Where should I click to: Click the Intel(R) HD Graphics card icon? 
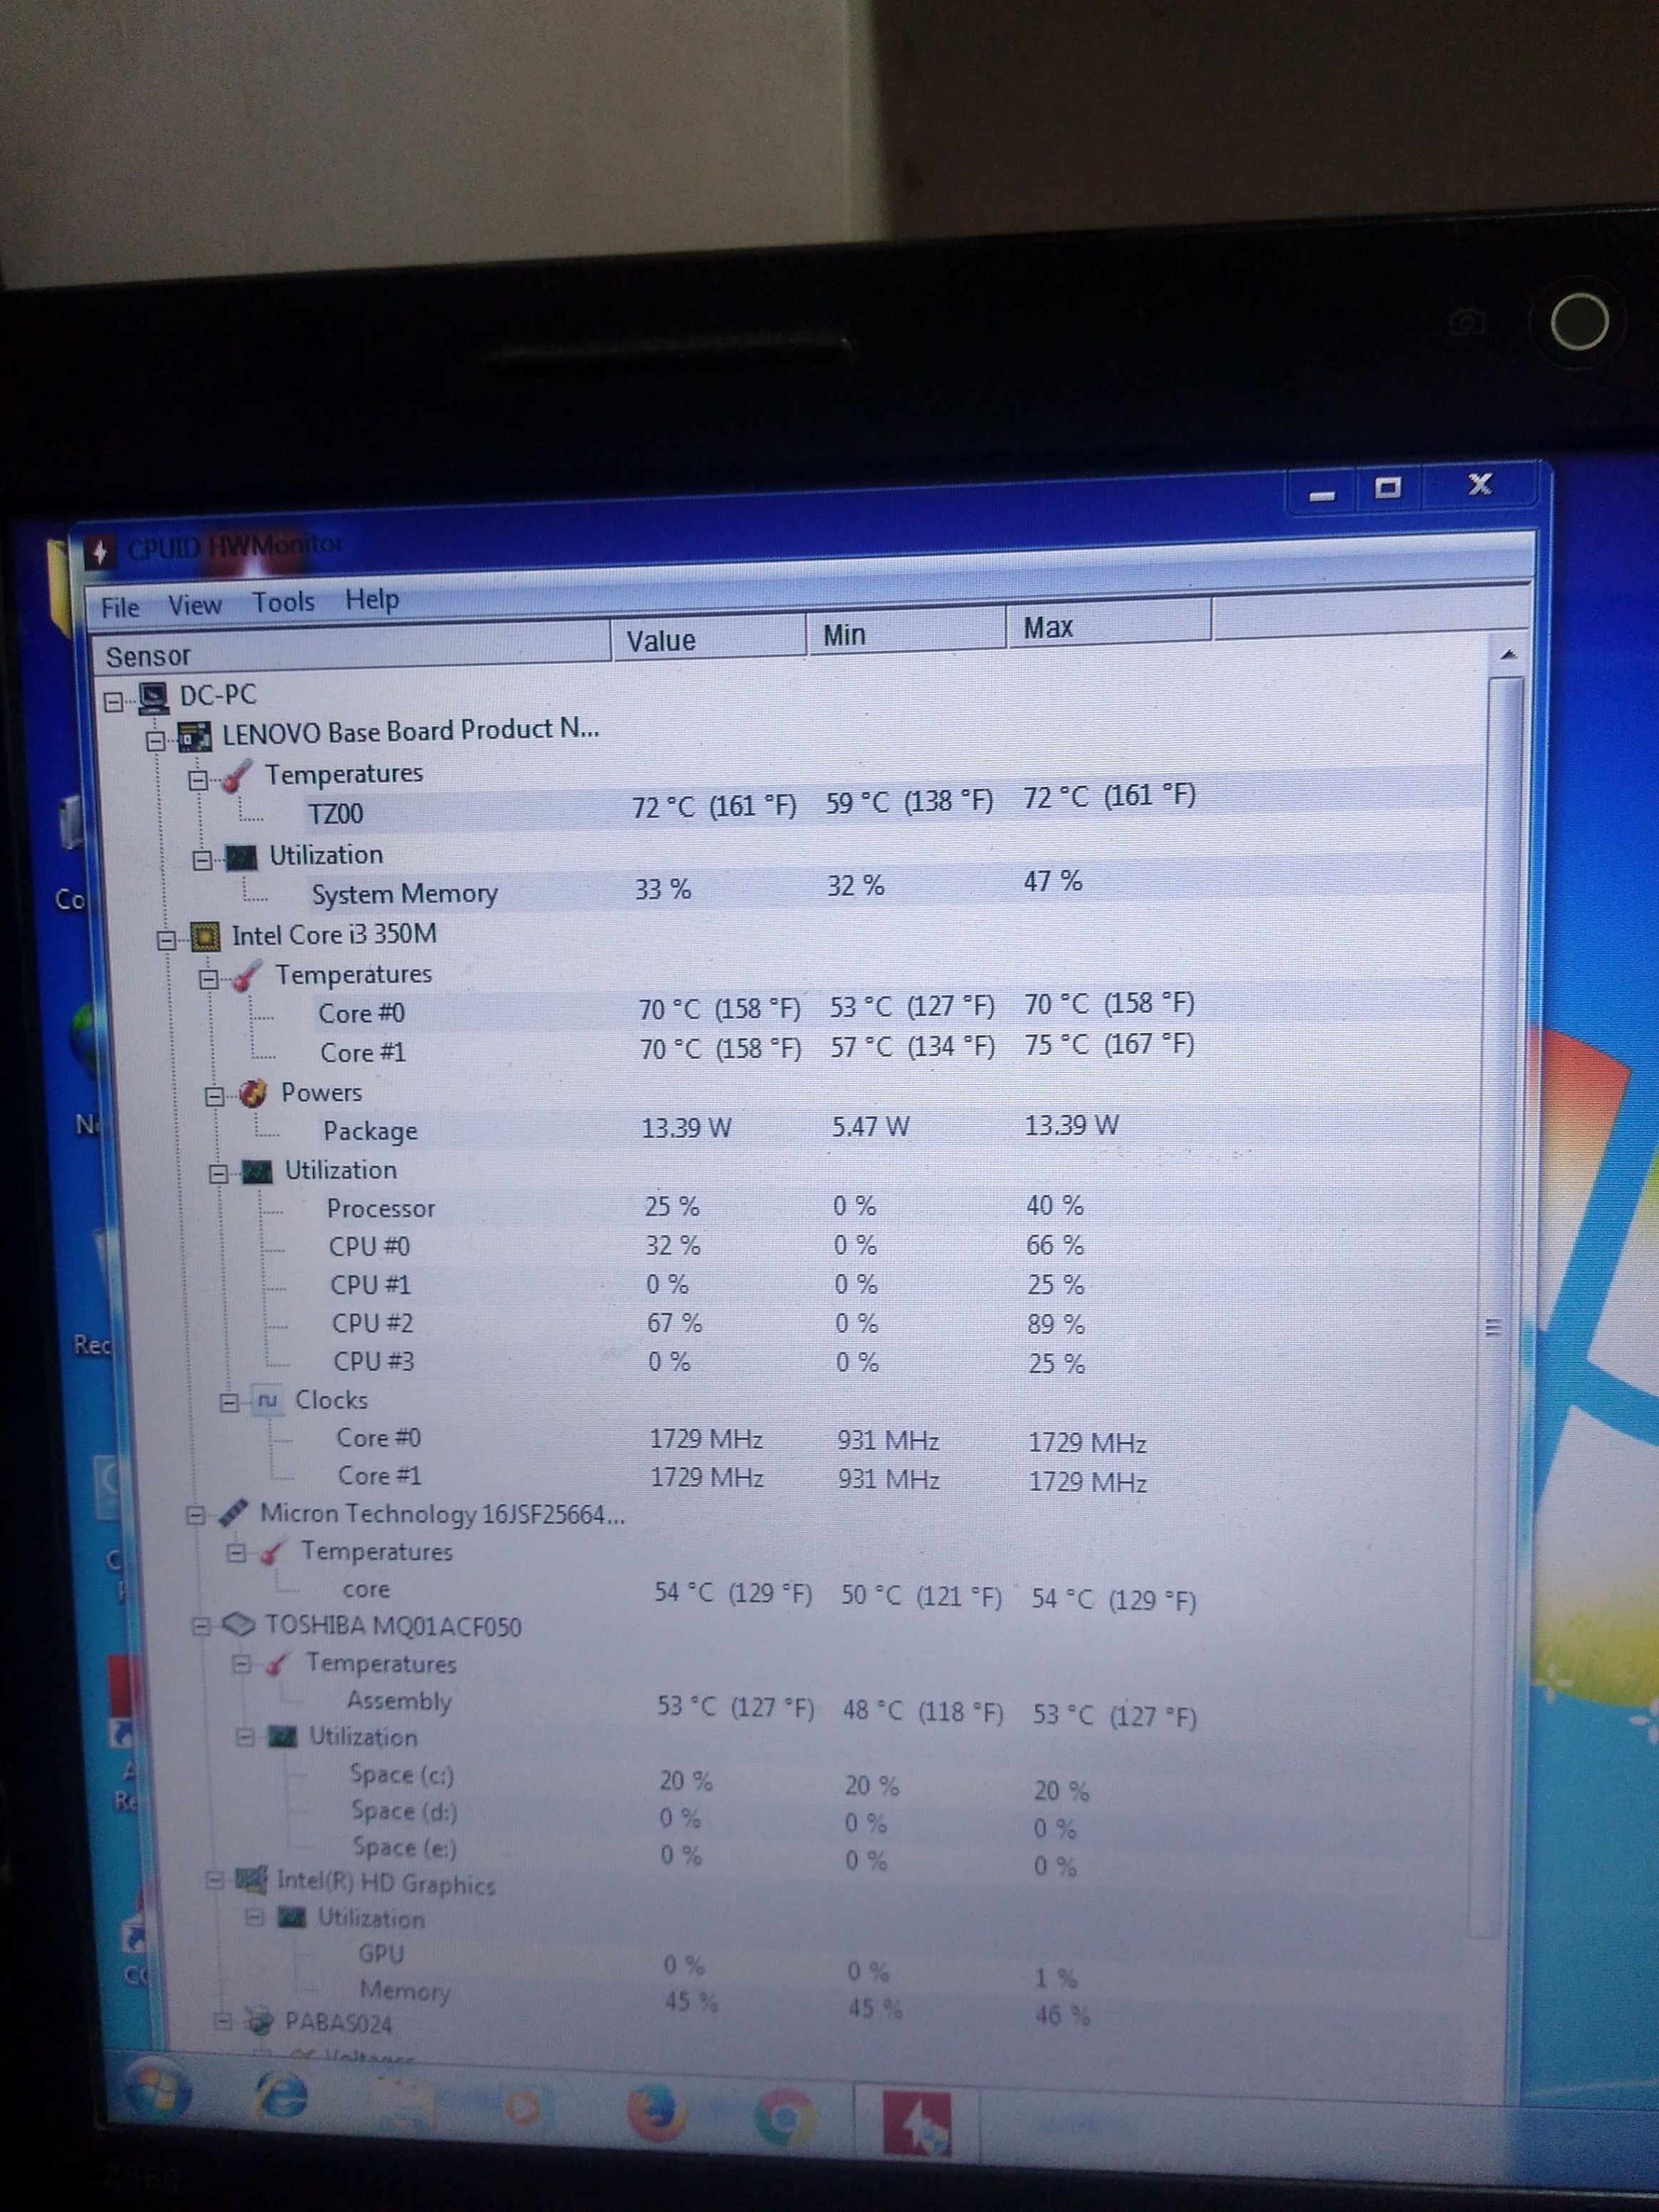point(251,1881)
